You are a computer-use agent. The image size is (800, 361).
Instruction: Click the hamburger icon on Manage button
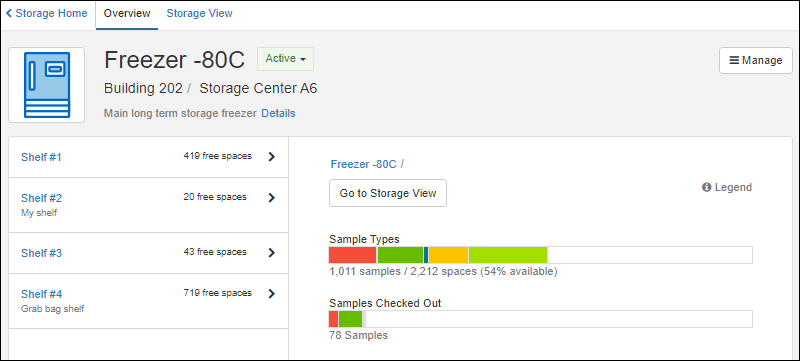[x=734, y=61]
